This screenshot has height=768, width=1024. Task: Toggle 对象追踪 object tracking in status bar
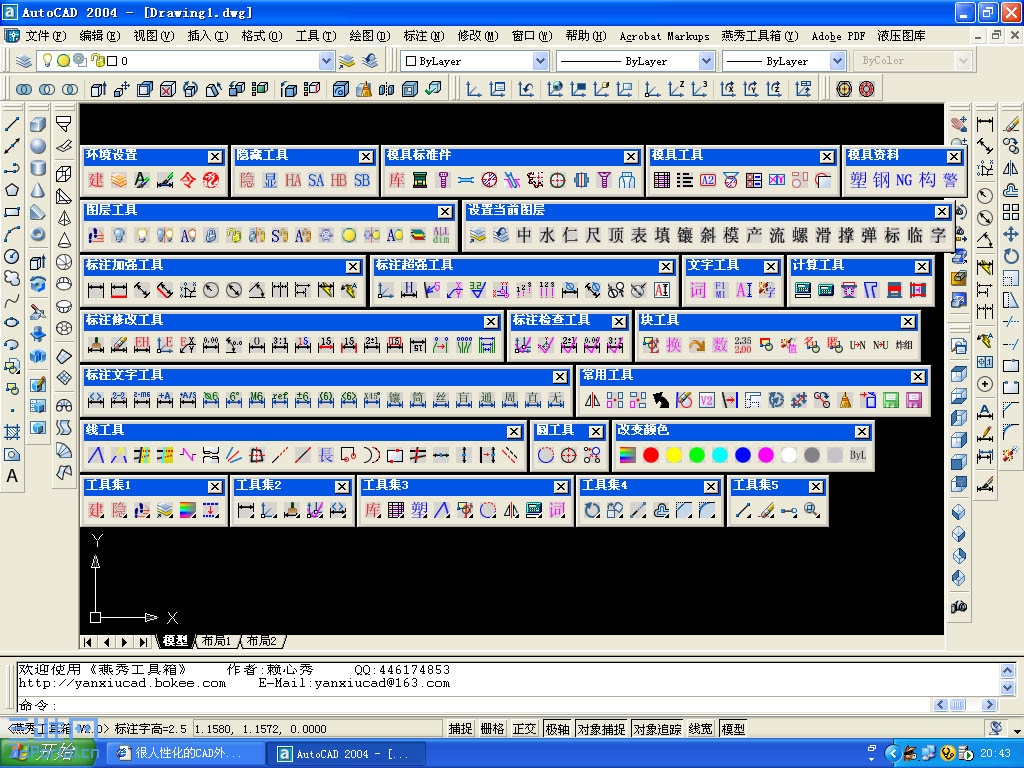coord(658,729)
